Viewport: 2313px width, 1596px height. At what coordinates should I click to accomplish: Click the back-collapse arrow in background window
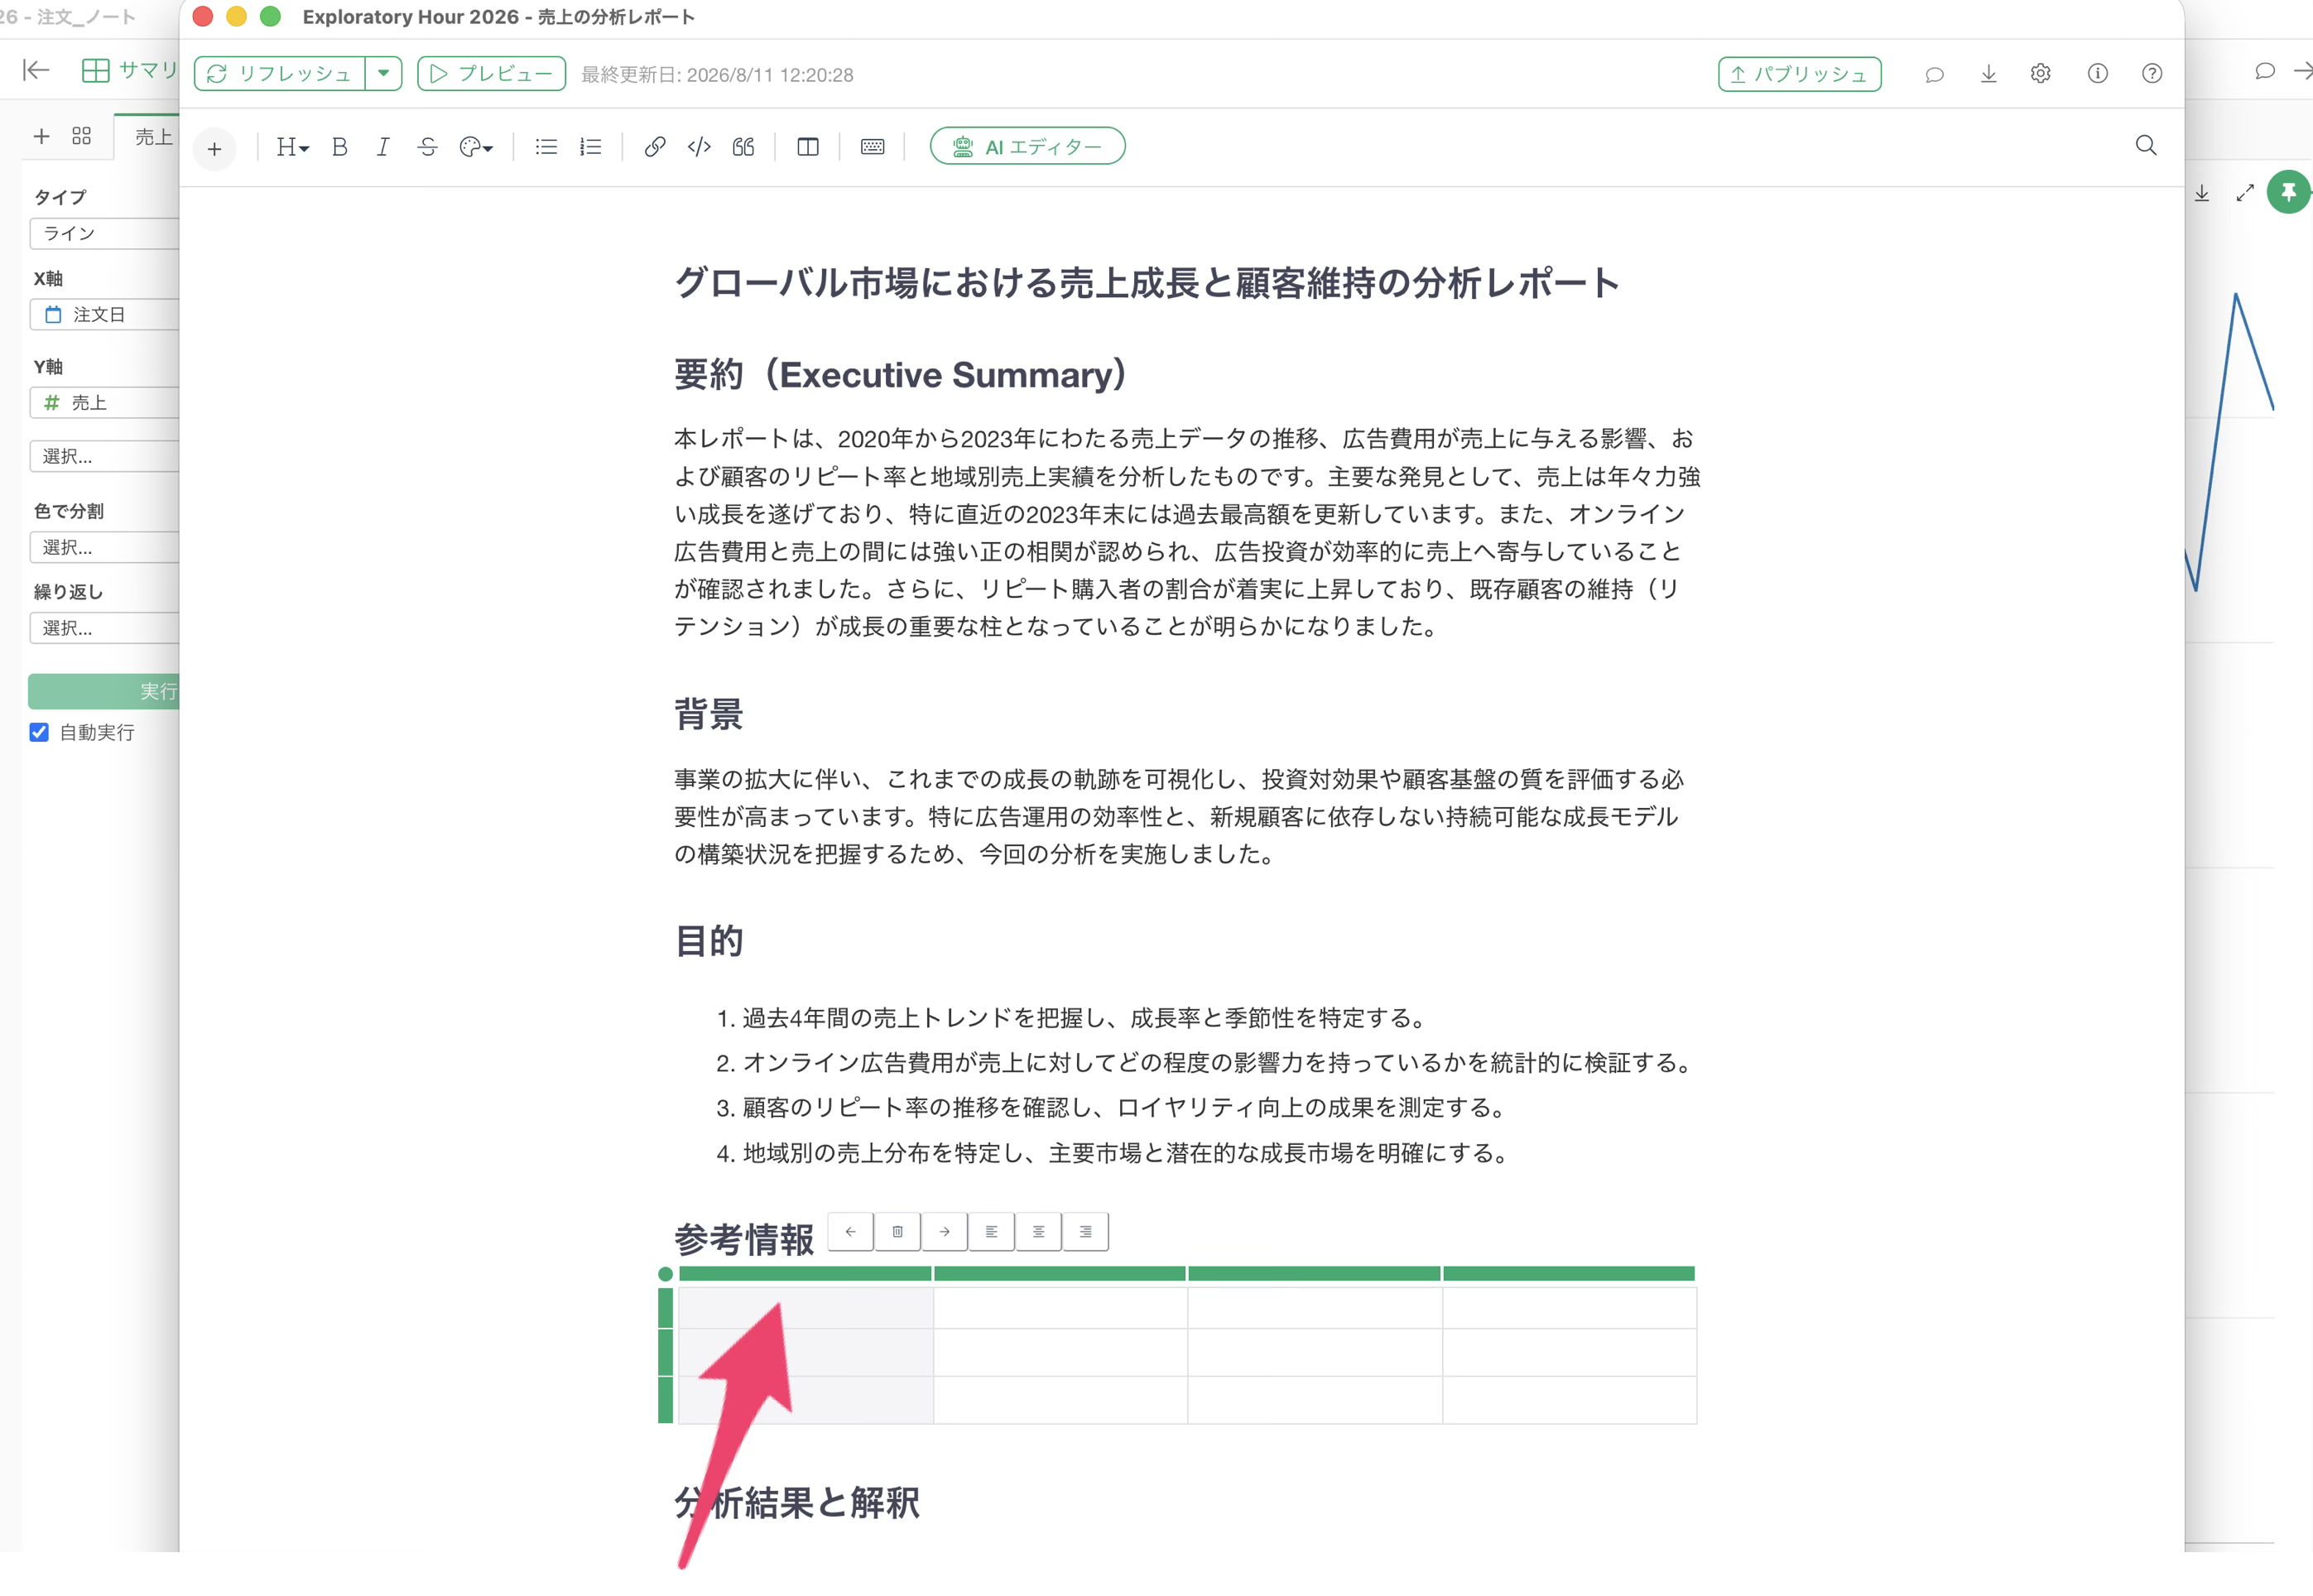36,70
